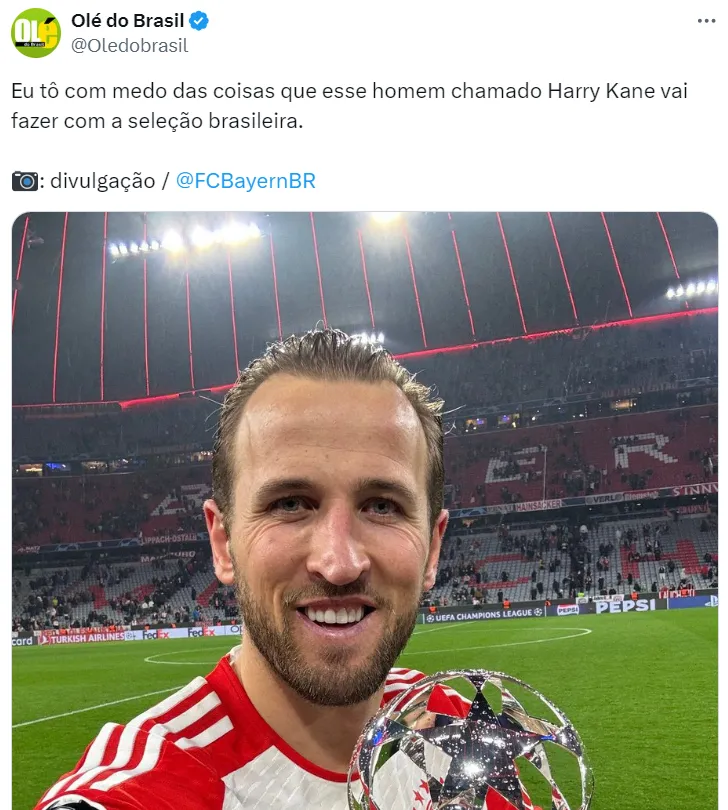The height and width of the screenshot is (810, 728).
Task: Open the three-dot more options menu
Action: coord(706,21)
